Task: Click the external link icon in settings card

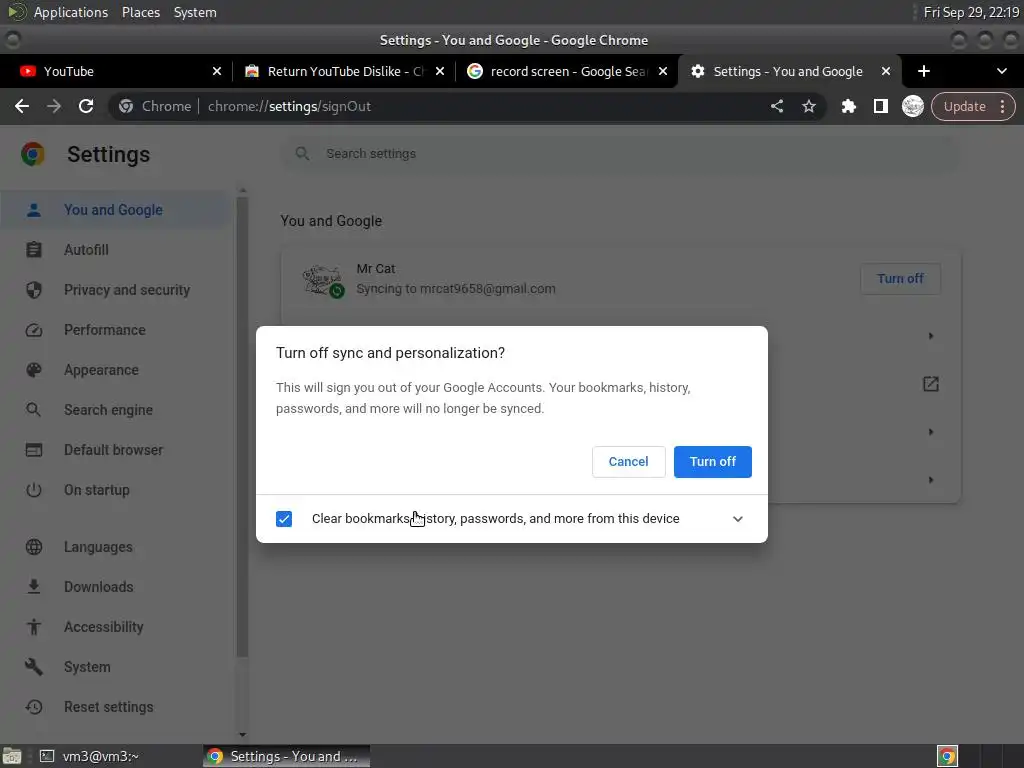Action: pyautogui.click(x=931, y=384)
